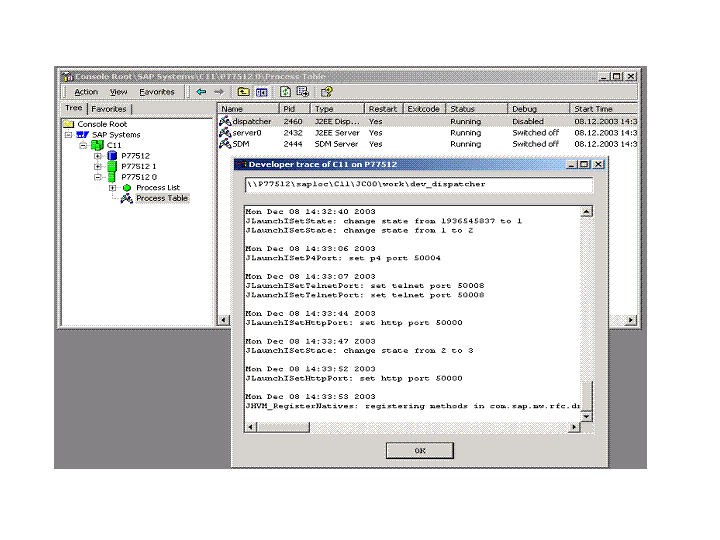Click the Pid value 2460
The image size is (720, 540).
(293, 121)
